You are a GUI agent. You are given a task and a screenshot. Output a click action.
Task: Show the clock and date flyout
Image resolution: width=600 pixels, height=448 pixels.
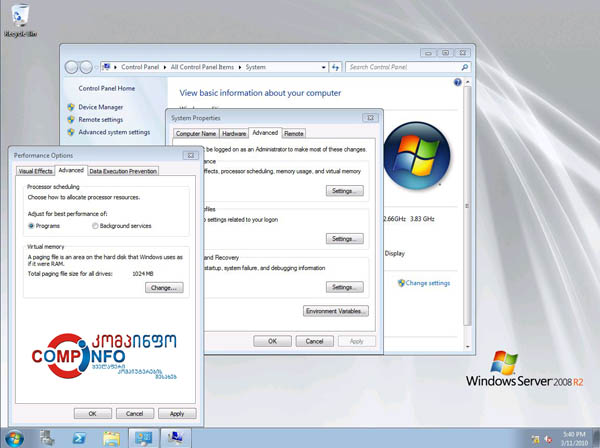(574, 439)
